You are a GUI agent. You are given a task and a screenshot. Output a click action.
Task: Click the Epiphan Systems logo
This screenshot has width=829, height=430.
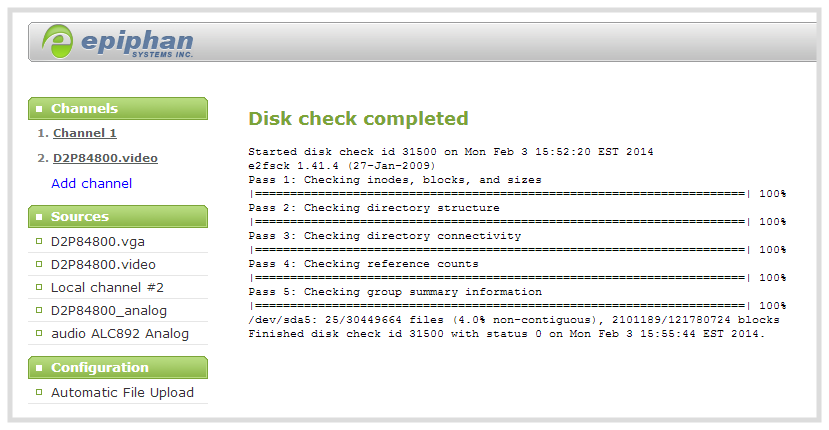pos(118,41)
